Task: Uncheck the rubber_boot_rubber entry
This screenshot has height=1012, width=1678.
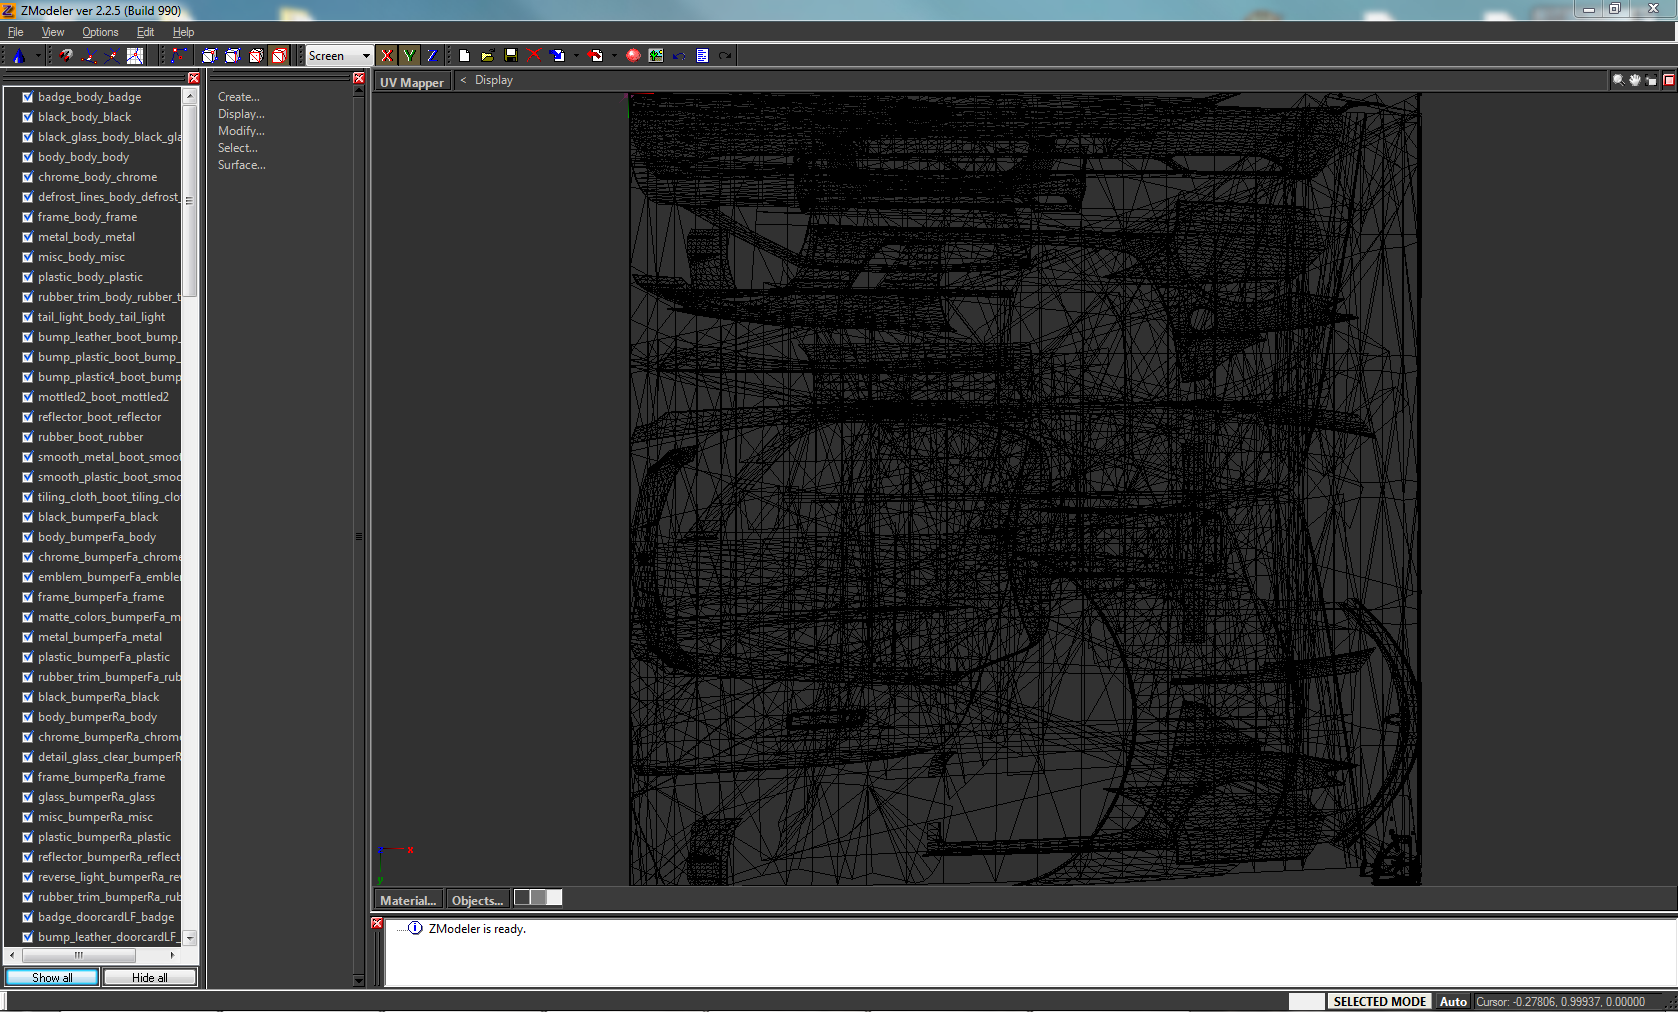Action: click(x=27, y=437)
